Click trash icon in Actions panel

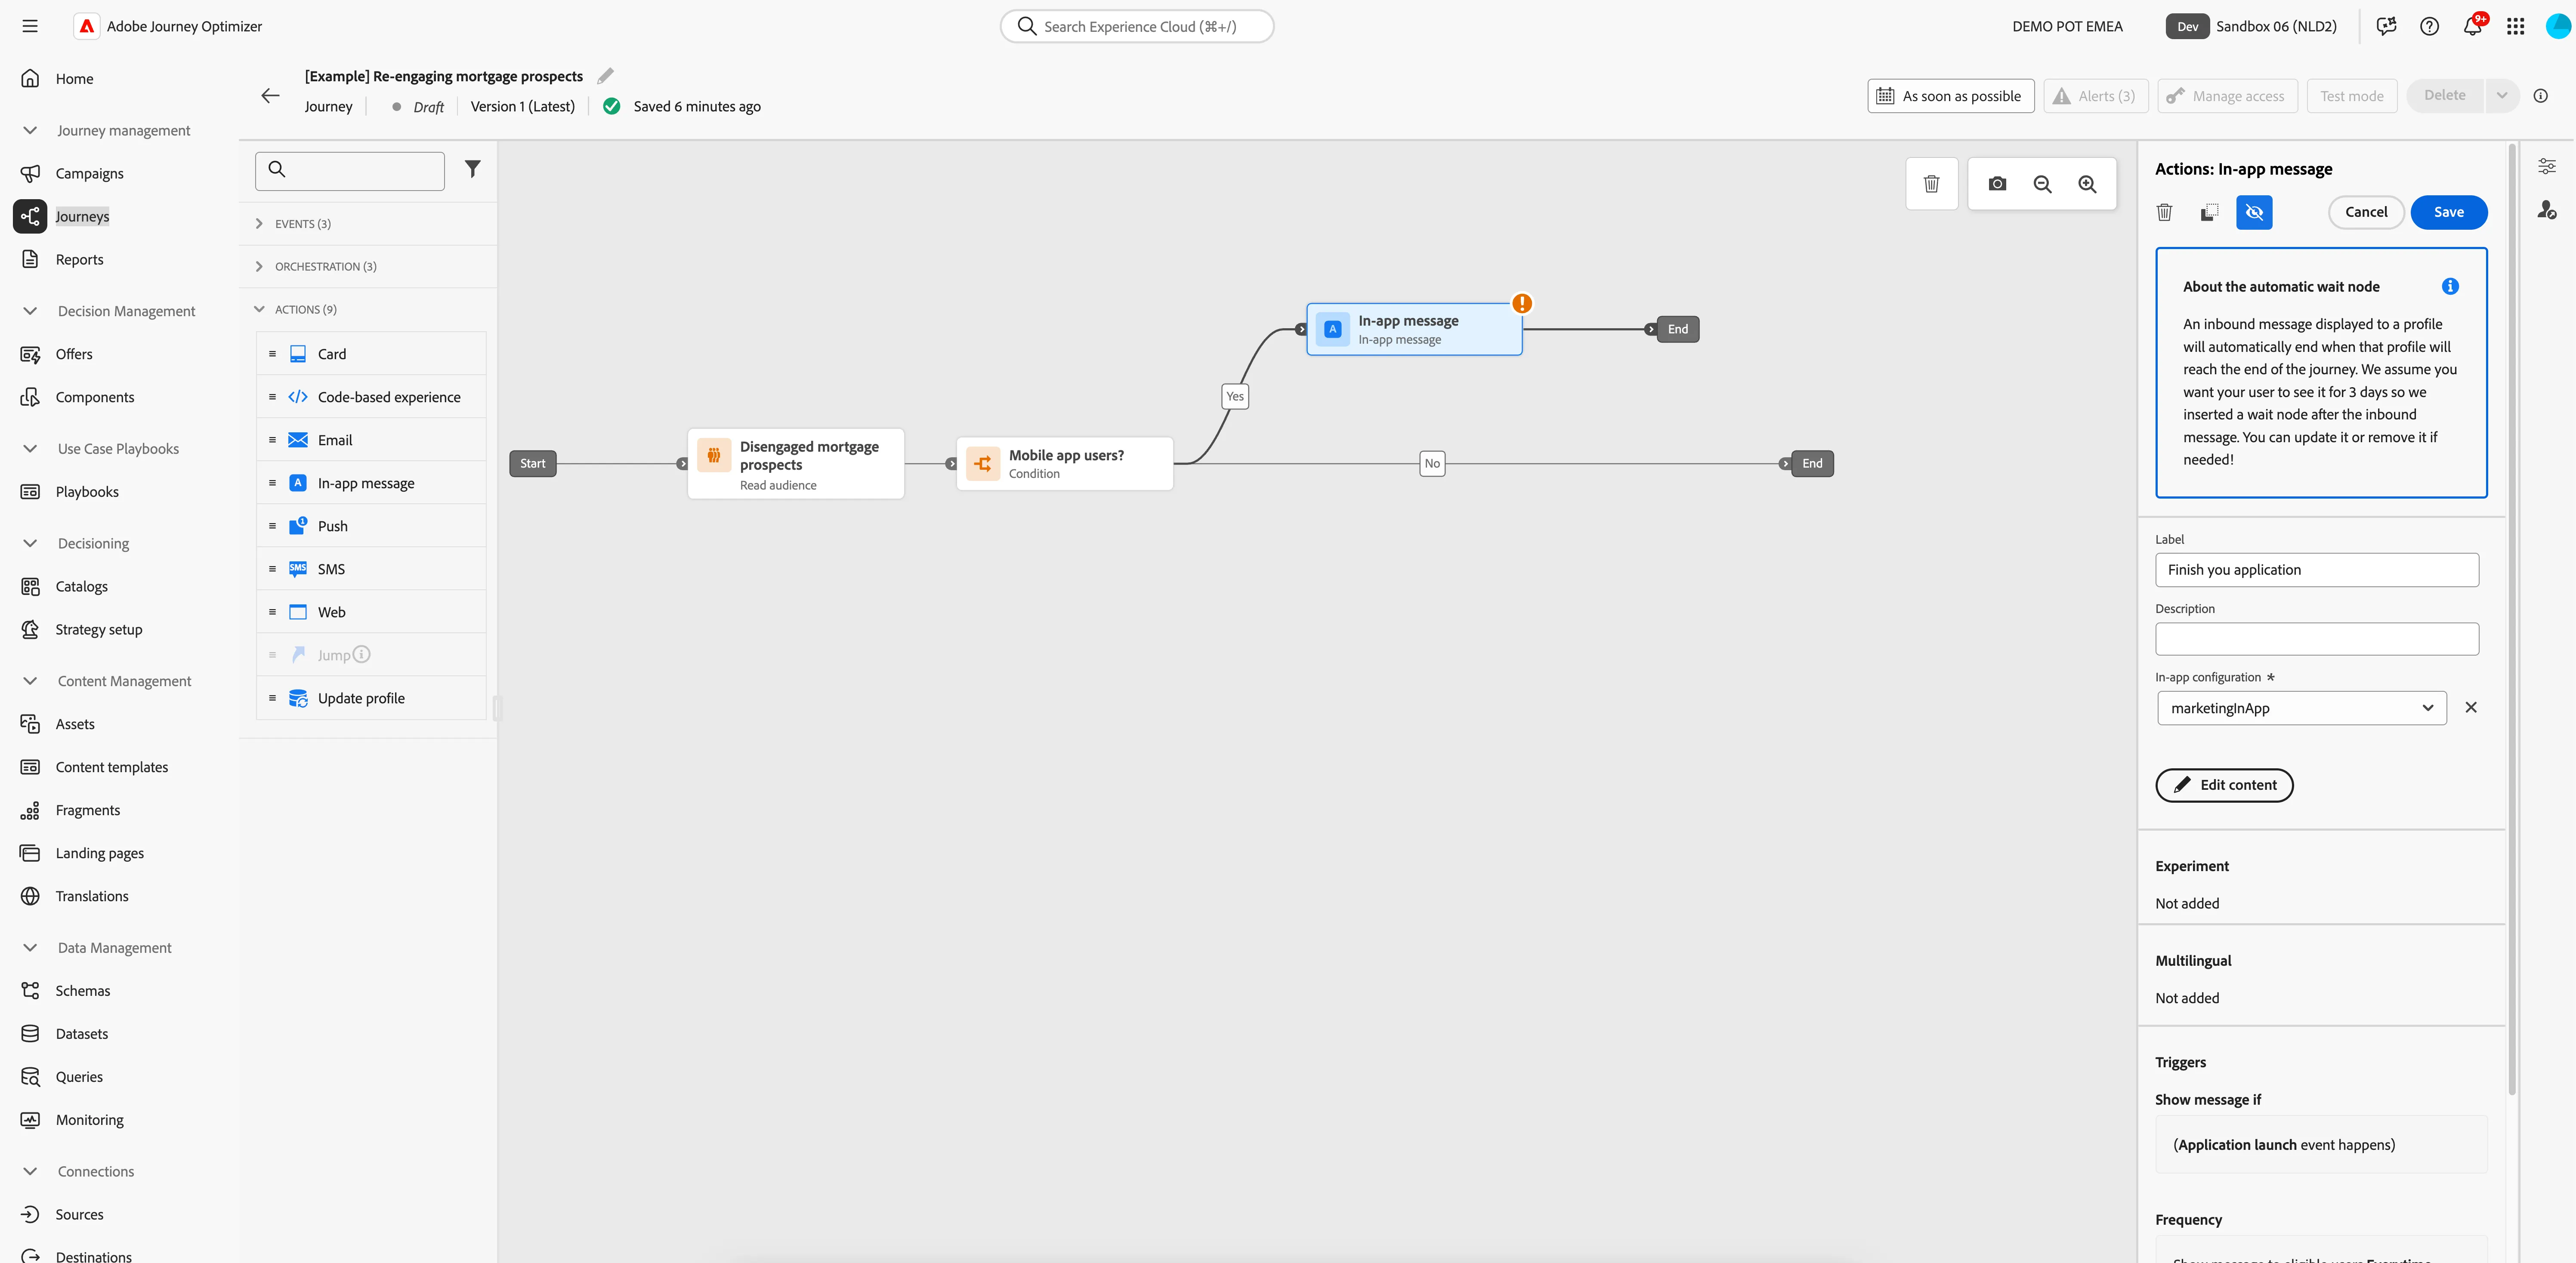click(2164, 212)
